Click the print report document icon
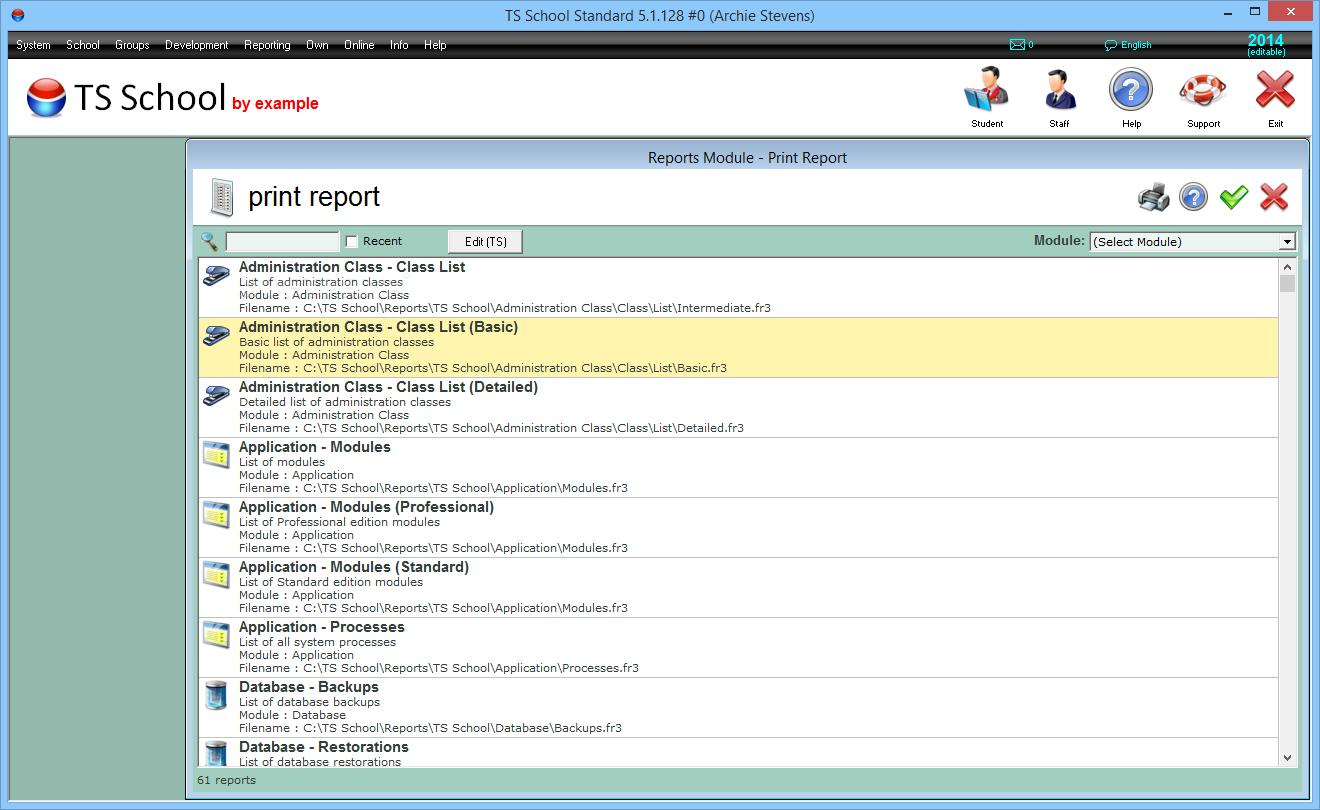Viewport: 1320px width, 810px height. click(222, 197)
